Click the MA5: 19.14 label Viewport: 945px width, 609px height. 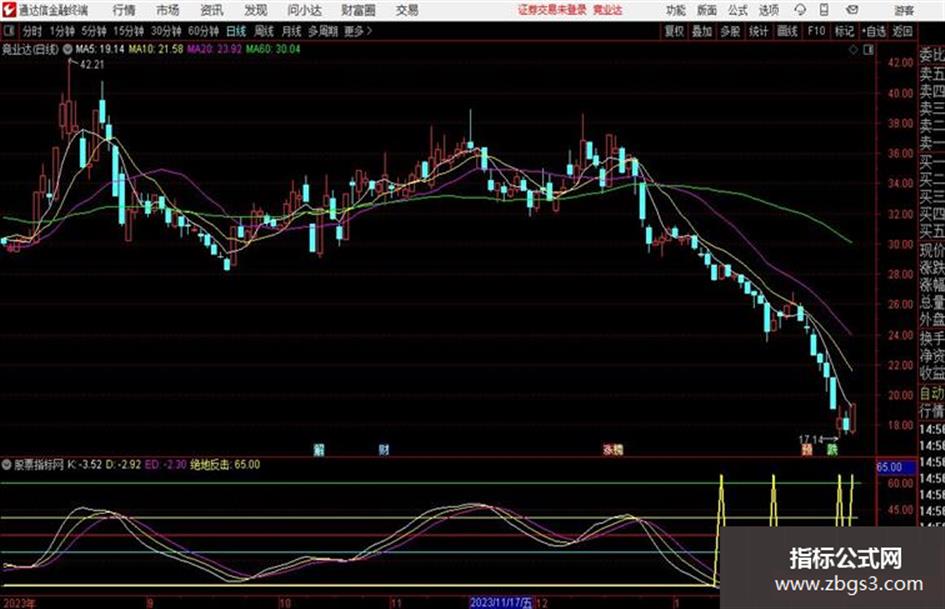(99, 49)
